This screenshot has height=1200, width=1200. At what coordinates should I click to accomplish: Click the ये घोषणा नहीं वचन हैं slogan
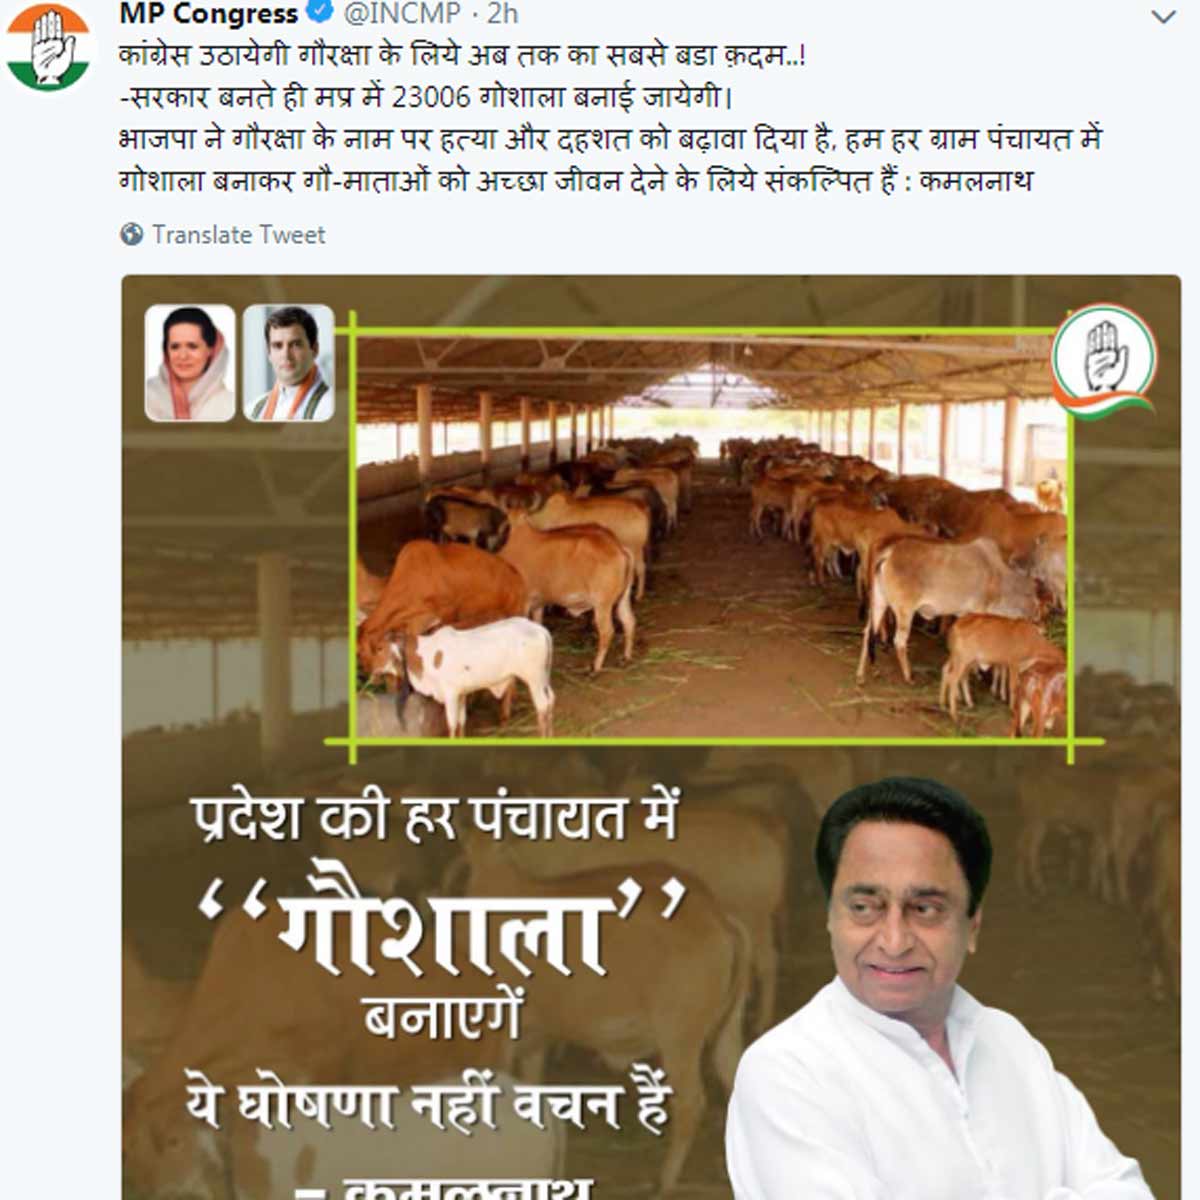click(x=427, y=1105)
